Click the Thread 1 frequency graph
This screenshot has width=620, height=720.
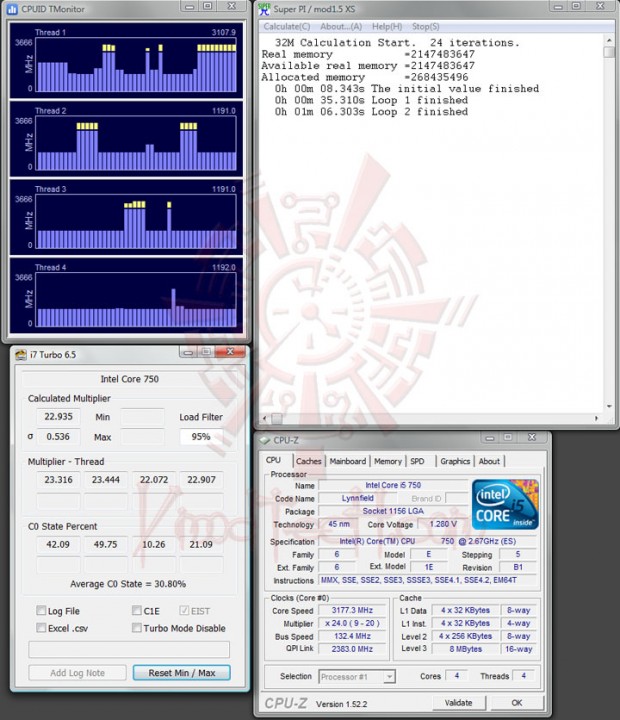pos(136,65)
